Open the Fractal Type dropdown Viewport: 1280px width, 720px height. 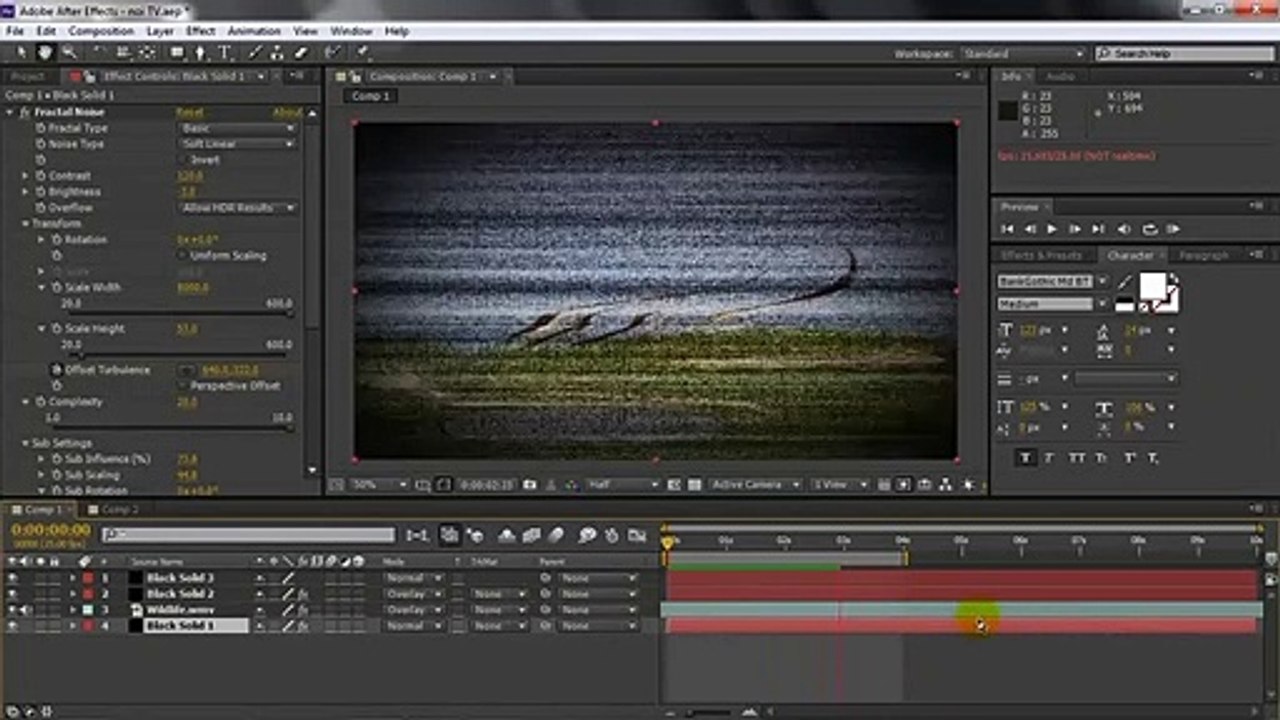[238, 128]
